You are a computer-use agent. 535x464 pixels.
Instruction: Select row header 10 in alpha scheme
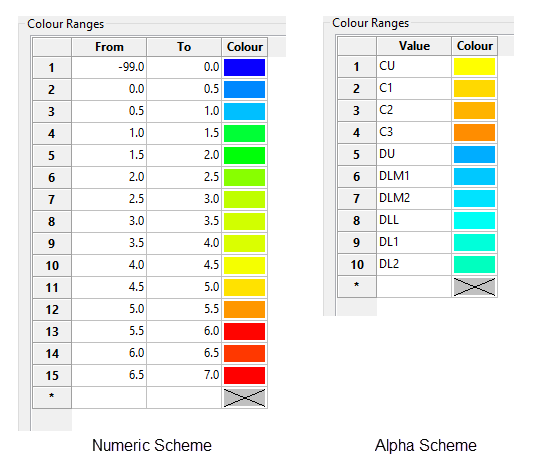[x=357, y=264]
